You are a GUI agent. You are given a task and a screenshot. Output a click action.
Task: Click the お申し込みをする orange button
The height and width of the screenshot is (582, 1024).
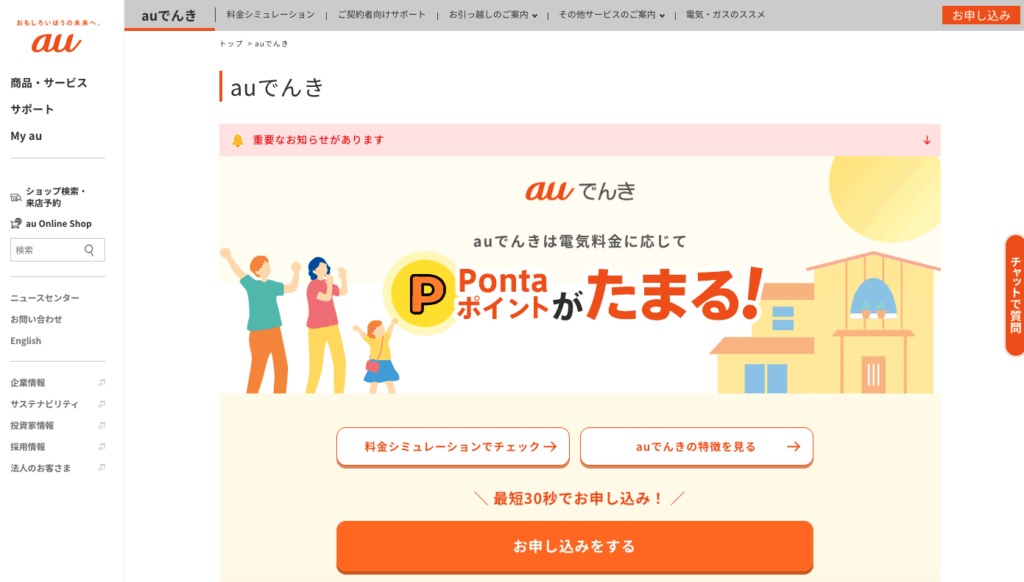click(575, 547)
